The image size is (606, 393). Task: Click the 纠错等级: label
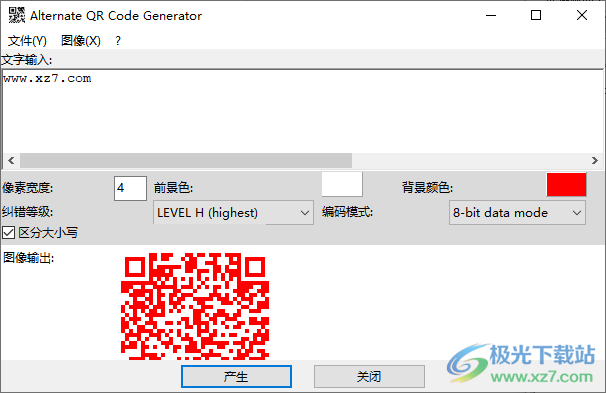point(27,212)
